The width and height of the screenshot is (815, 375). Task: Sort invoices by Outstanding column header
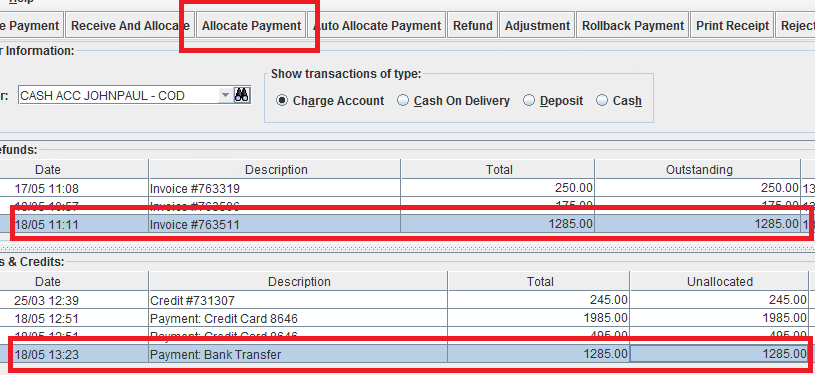699,170
